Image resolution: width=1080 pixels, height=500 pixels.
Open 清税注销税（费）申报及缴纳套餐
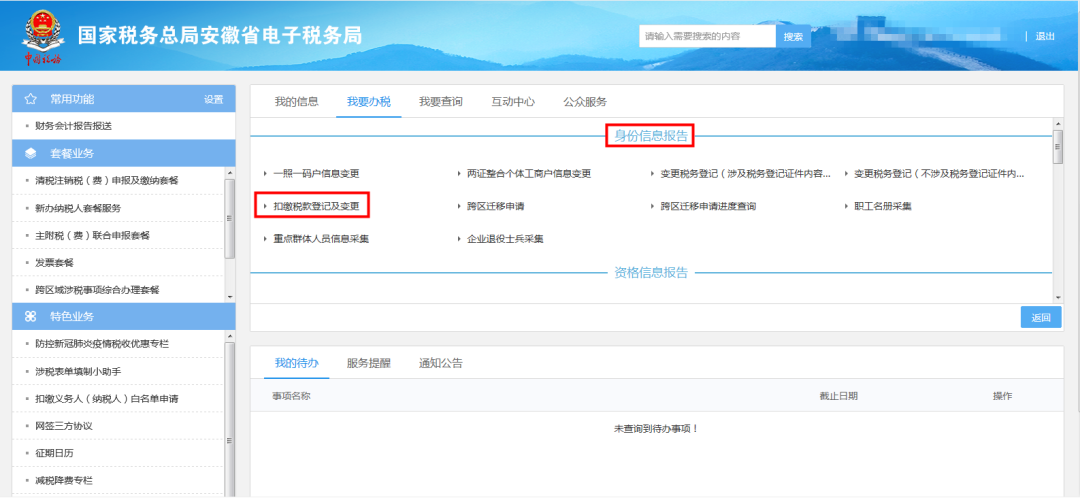tap(107, 180)
